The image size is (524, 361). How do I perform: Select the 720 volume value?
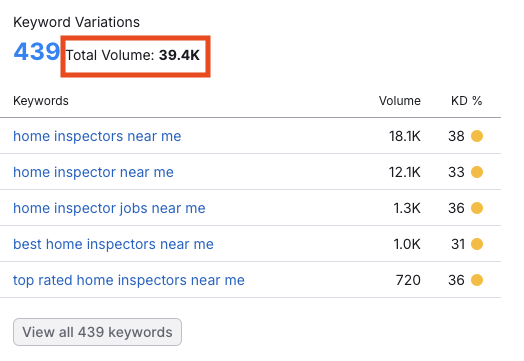click(x=408, y=280)
